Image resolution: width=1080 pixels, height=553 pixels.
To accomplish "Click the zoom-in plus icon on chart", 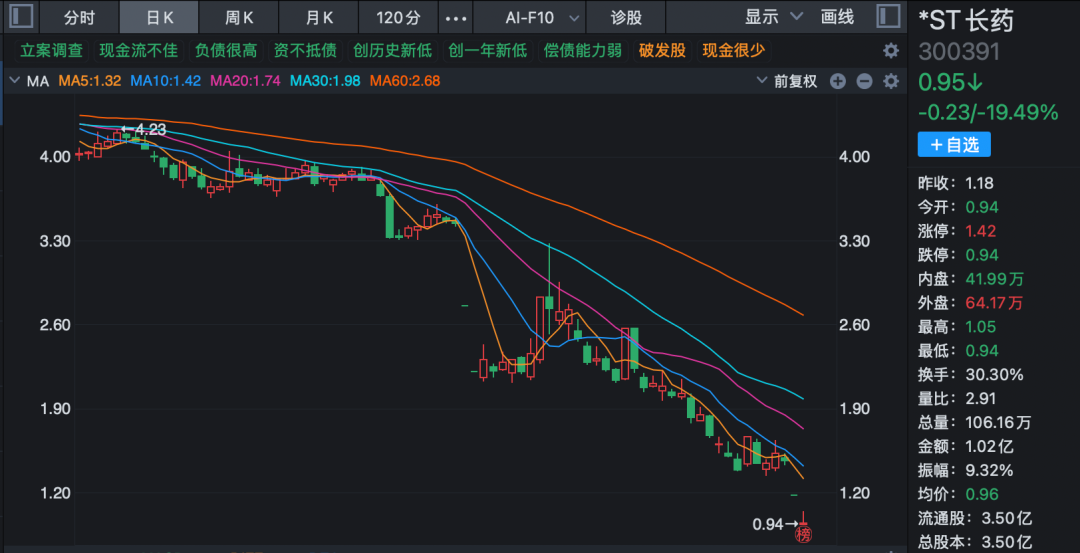I will click(838, 81).
